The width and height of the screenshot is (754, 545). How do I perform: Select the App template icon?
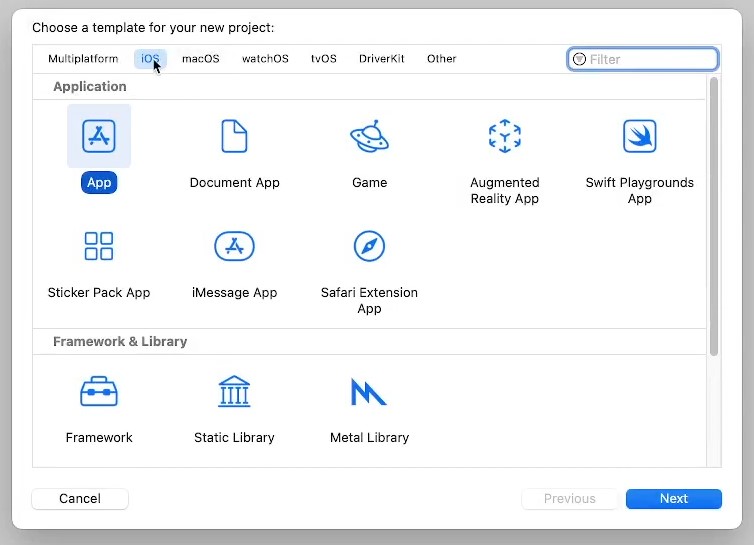point(99,136)
